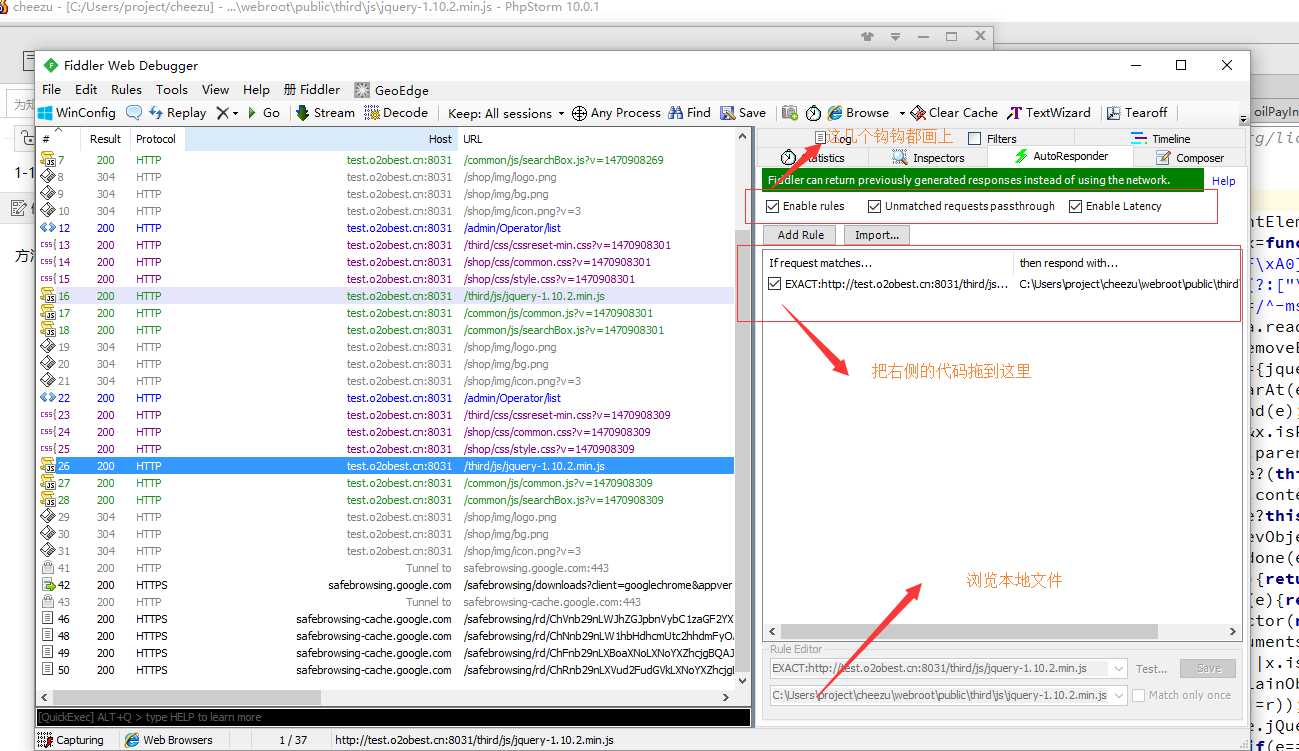Open the AutoResponder Help link
Screen dimensions: 1299x751
pos(1223,181)
